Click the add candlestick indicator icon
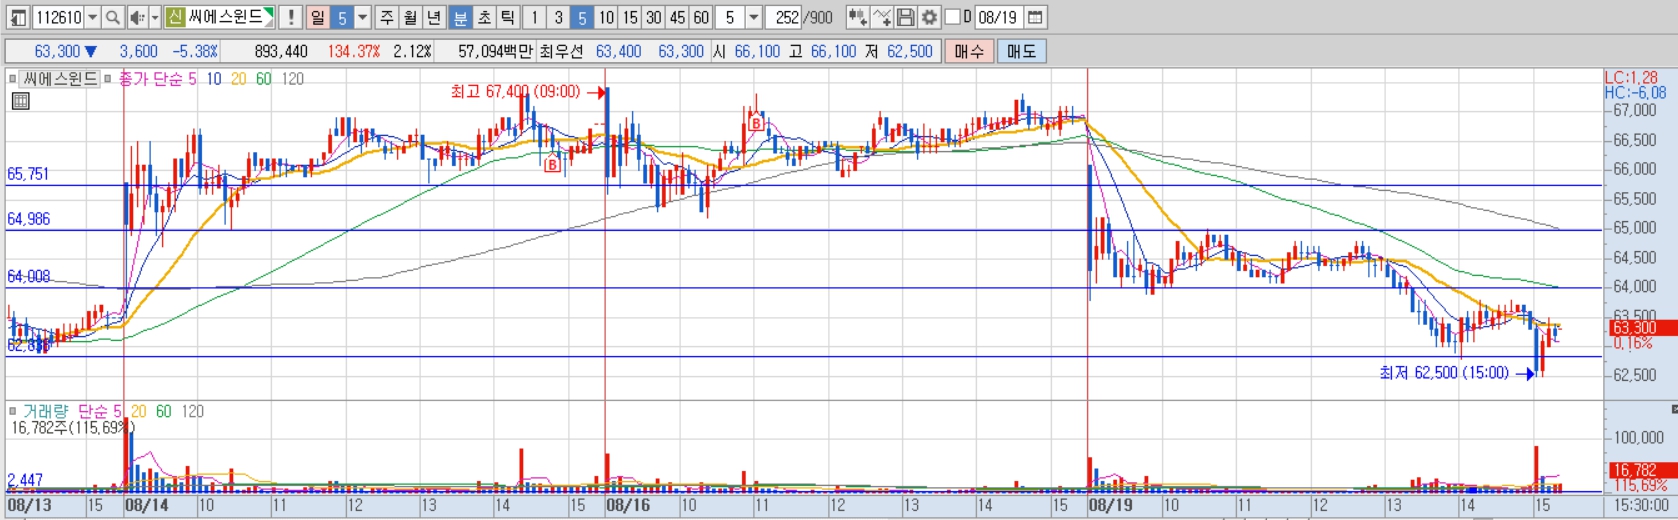This screenshot has height=520, width=1678. pos(857,17)
